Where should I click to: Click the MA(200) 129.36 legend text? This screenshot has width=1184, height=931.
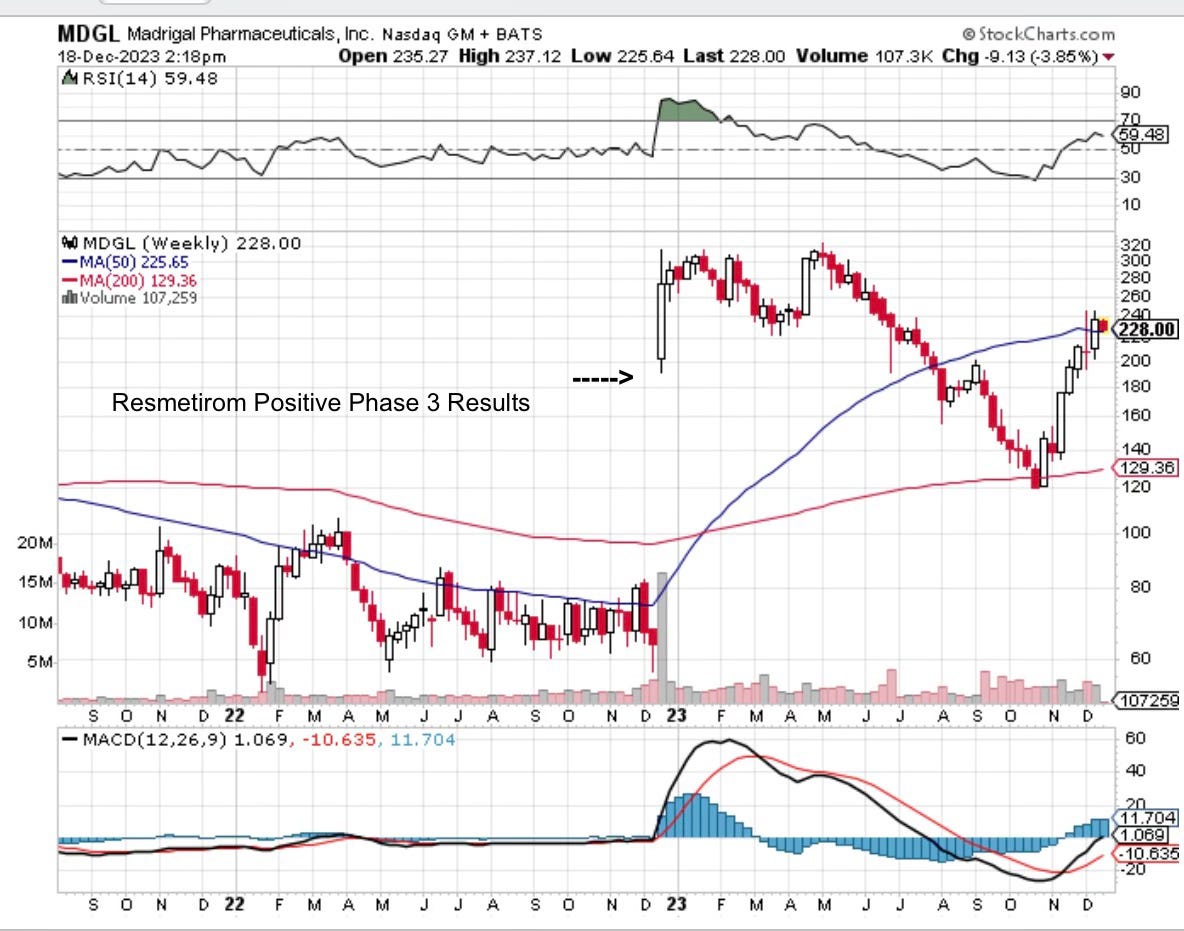tap(138, 280)
